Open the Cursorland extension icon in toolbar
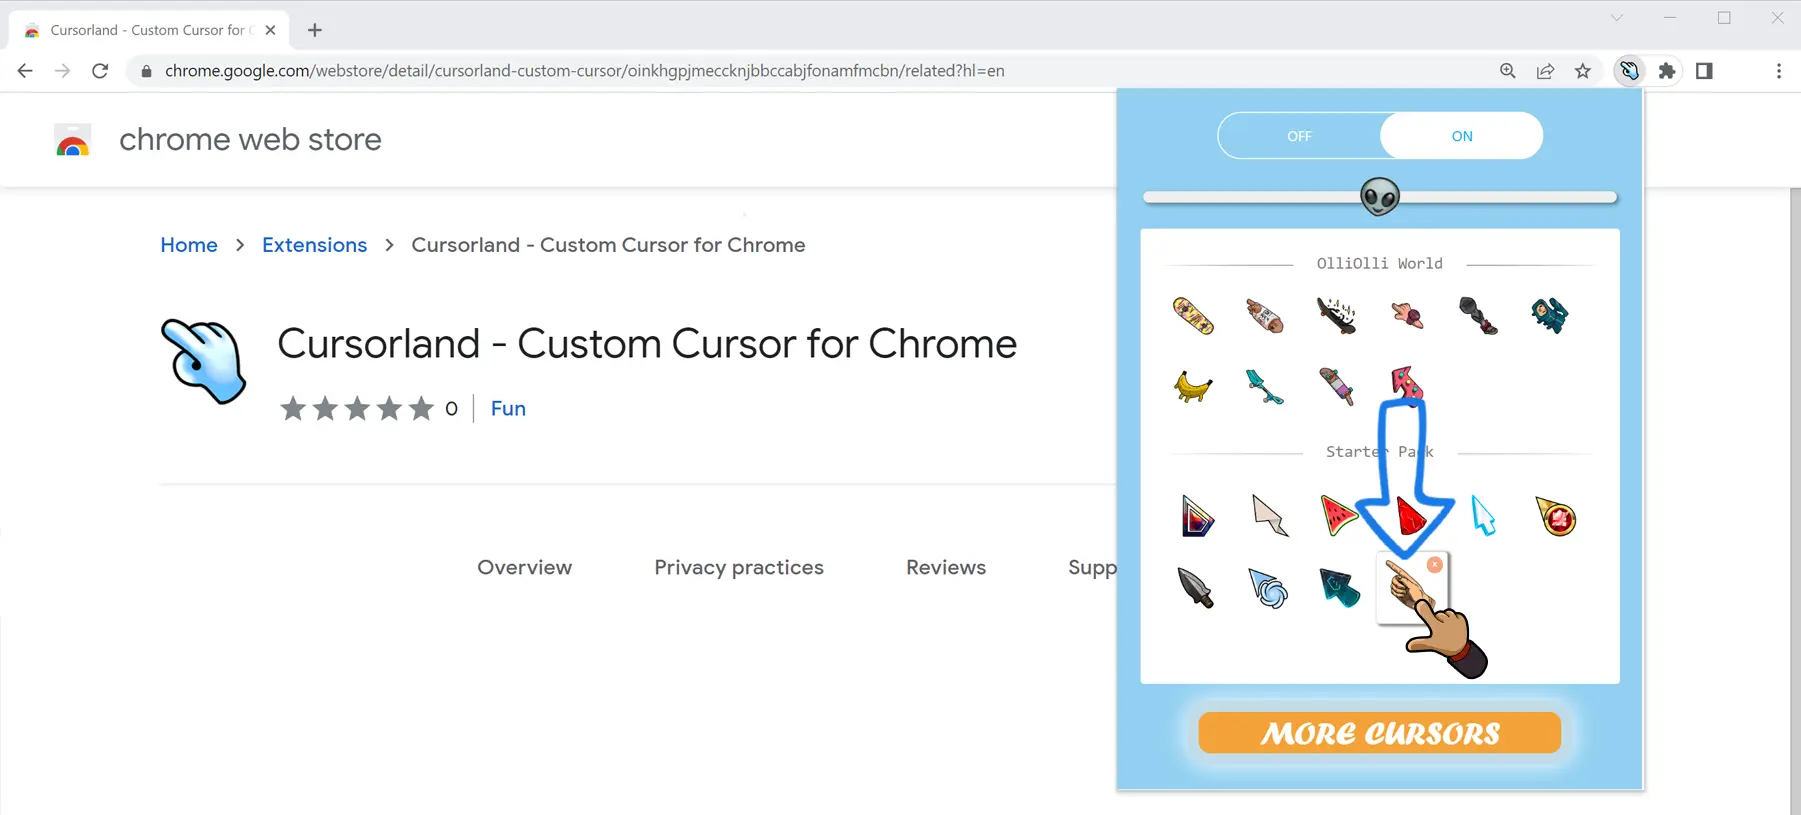This screenshot has width=1801, height=815. pyautogui.click(x=1629, y=71)
